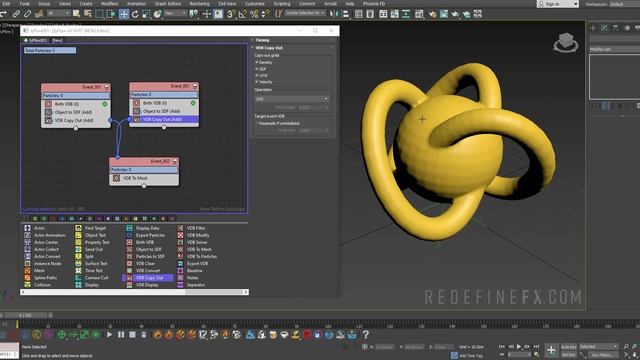Select Object to SDF (Add) in Event_001
This screenshot has width=640, height=360.
[76, 112]
